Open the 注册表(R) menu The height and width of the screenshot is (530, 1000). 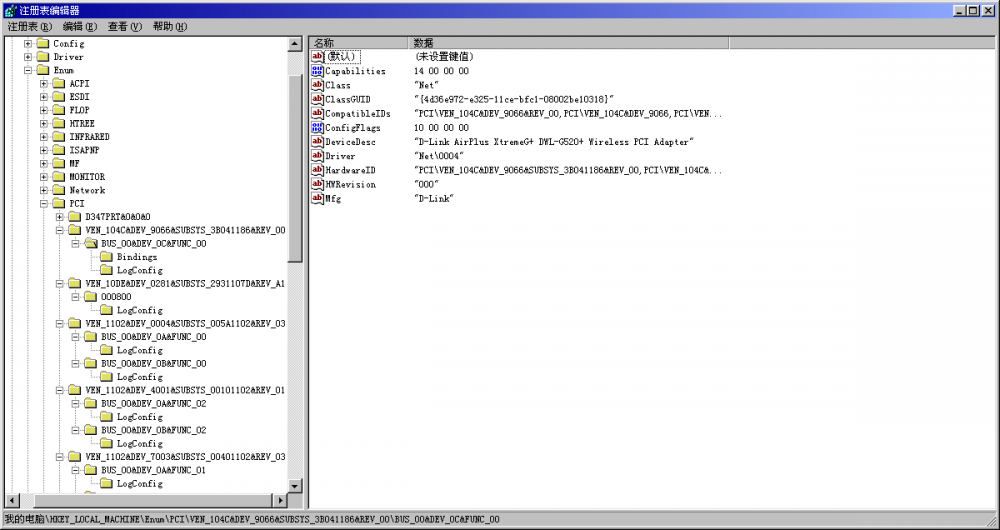(29, 27)
